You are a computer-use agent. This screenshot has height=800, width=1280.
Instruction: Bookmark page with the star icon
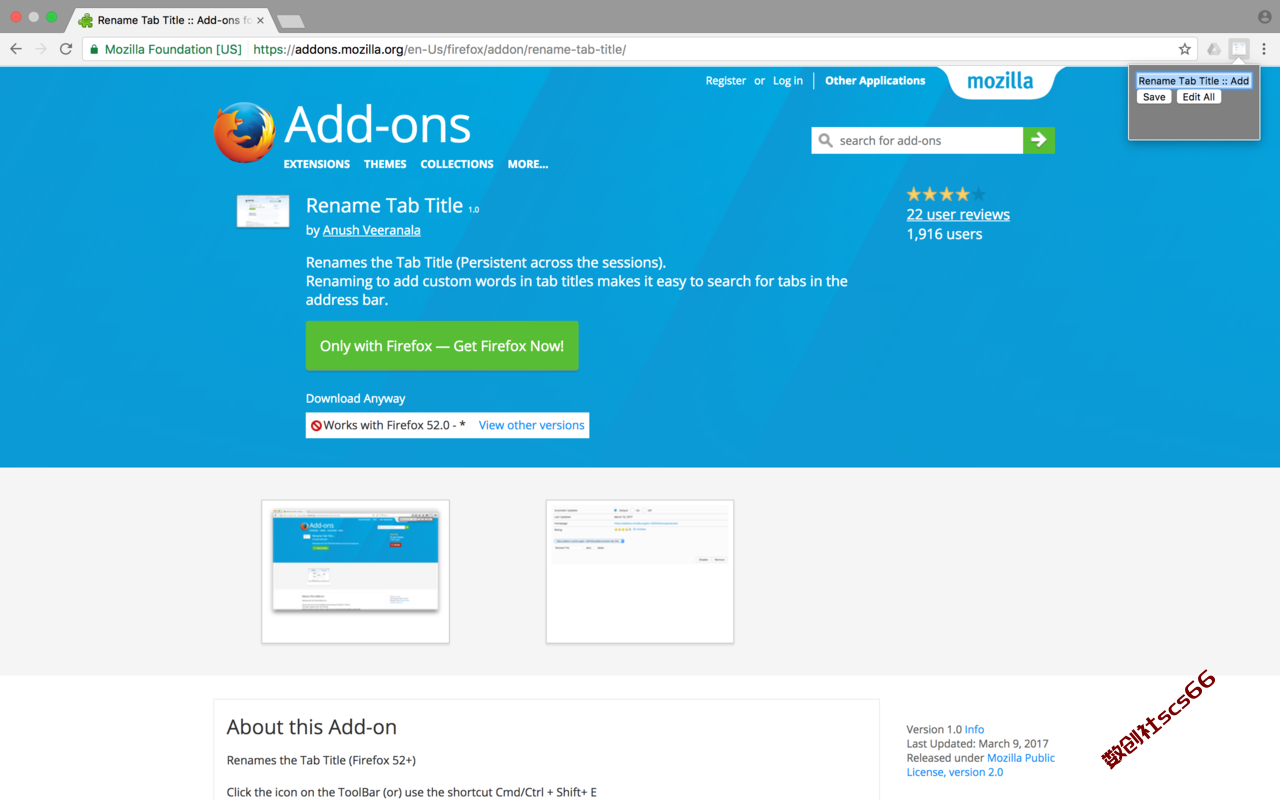click(1185, 49)
